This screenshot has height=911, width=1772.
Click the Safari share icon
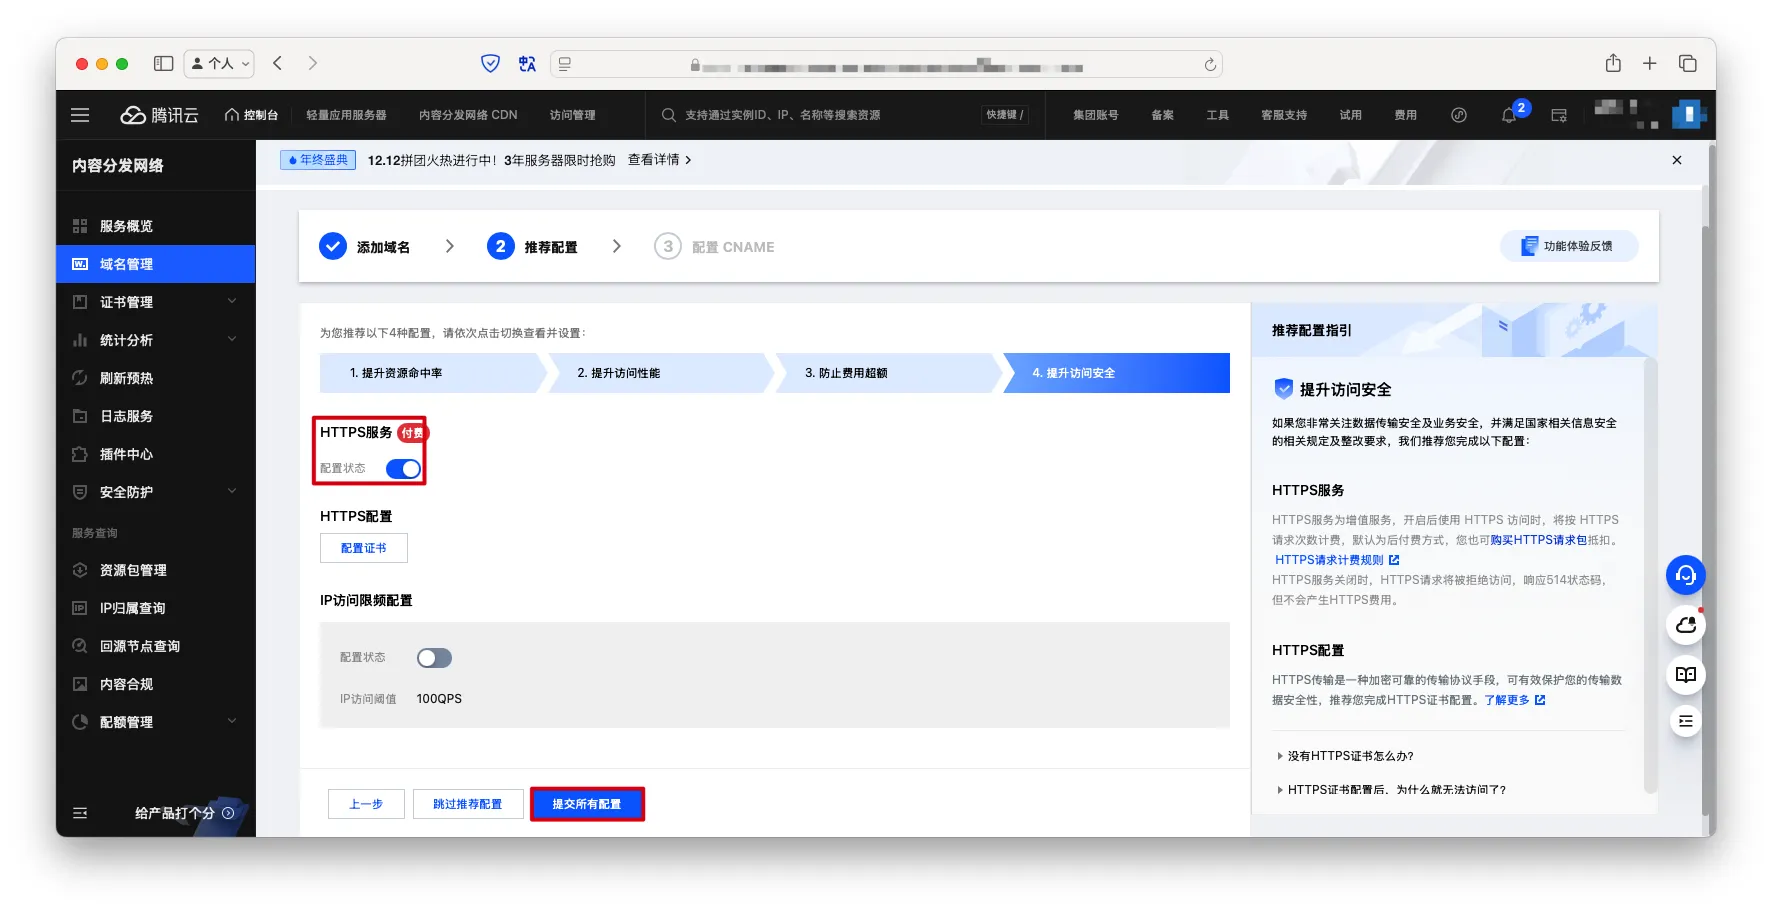[x=1613, y=63]
